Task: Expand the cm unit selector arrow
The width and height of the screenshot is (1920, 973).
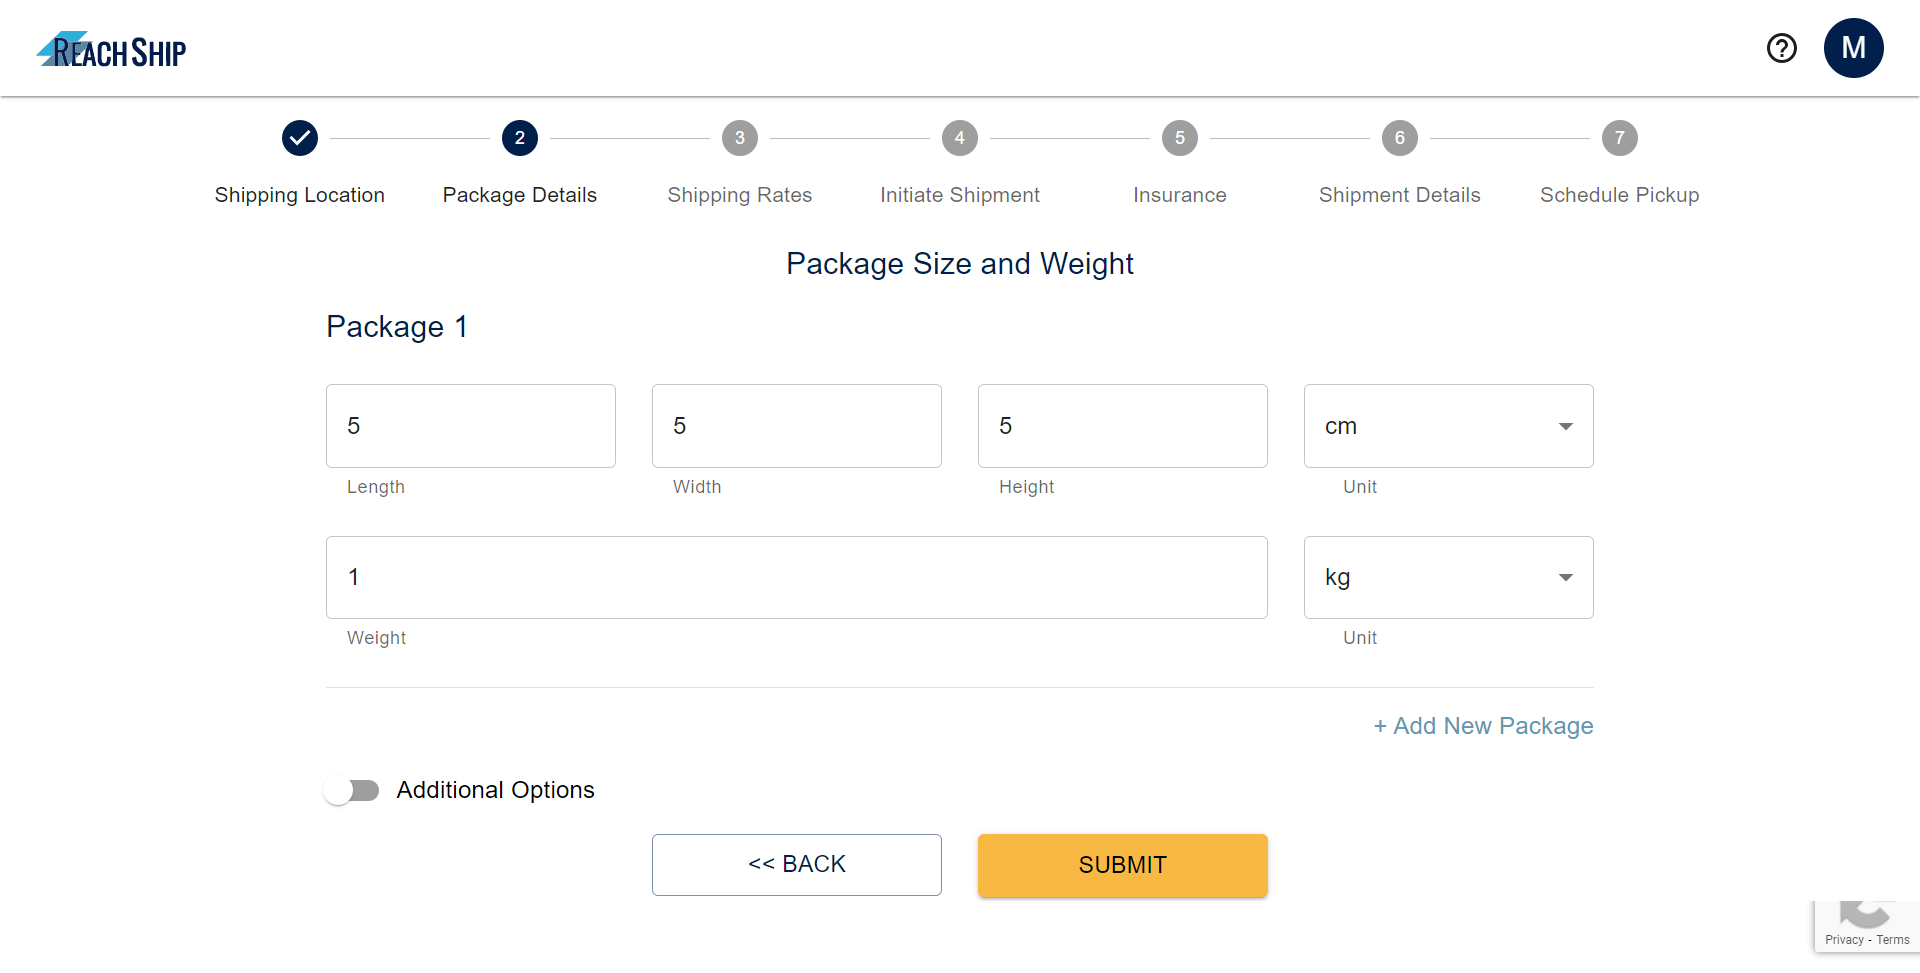Action: click(x=1566, y=425)
